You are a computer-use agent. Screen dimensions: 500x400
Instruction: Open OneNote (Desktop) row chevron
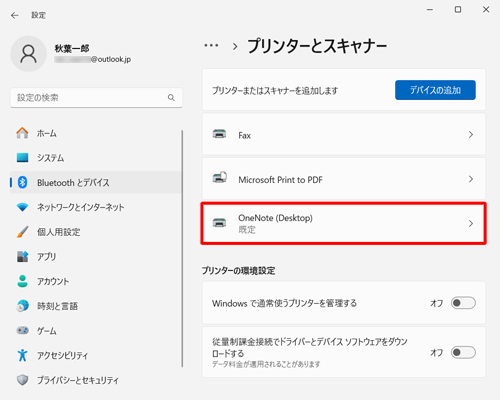pos(471,223)
